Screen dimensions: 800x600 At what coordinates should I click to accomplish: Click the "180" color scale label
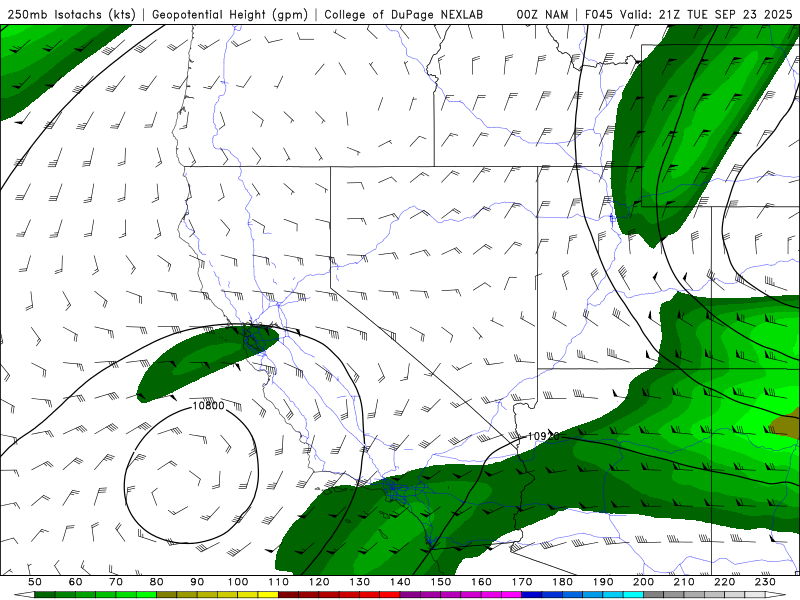click(x=563, y=582)
